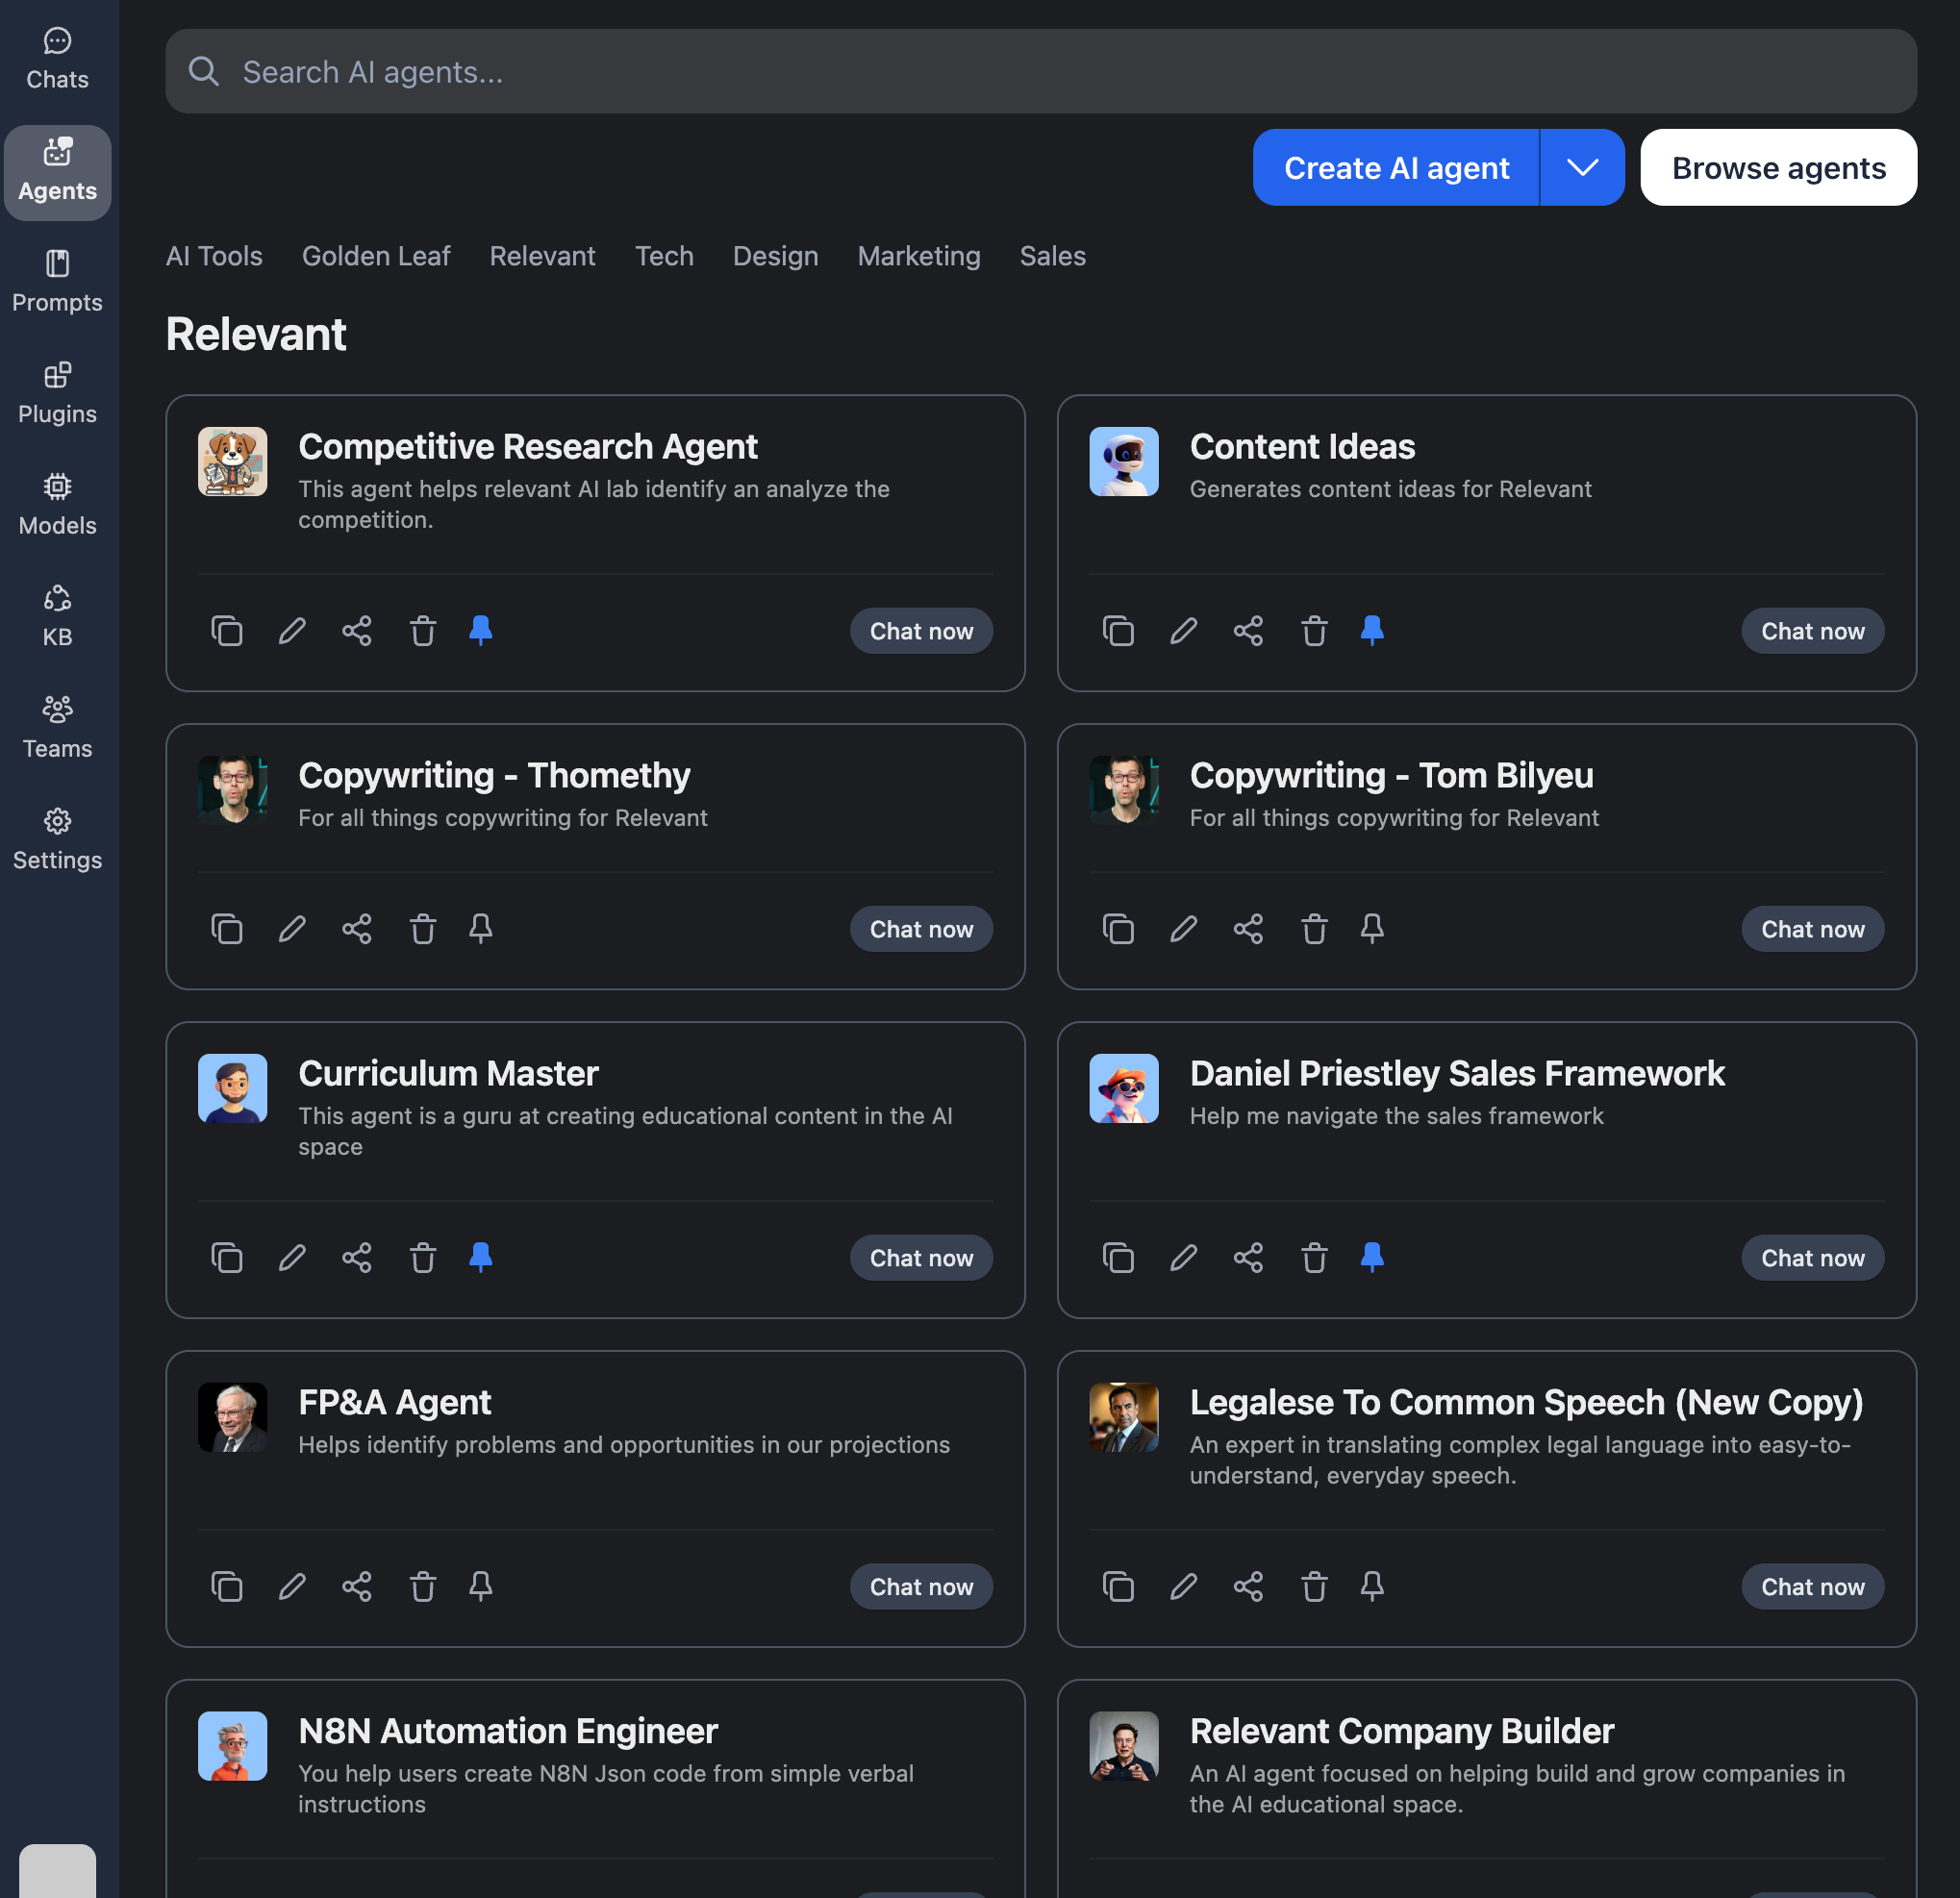Pin the Copywriting - Tom Bilyeu agent
1960x1898 pixels.
(1372, 929)
